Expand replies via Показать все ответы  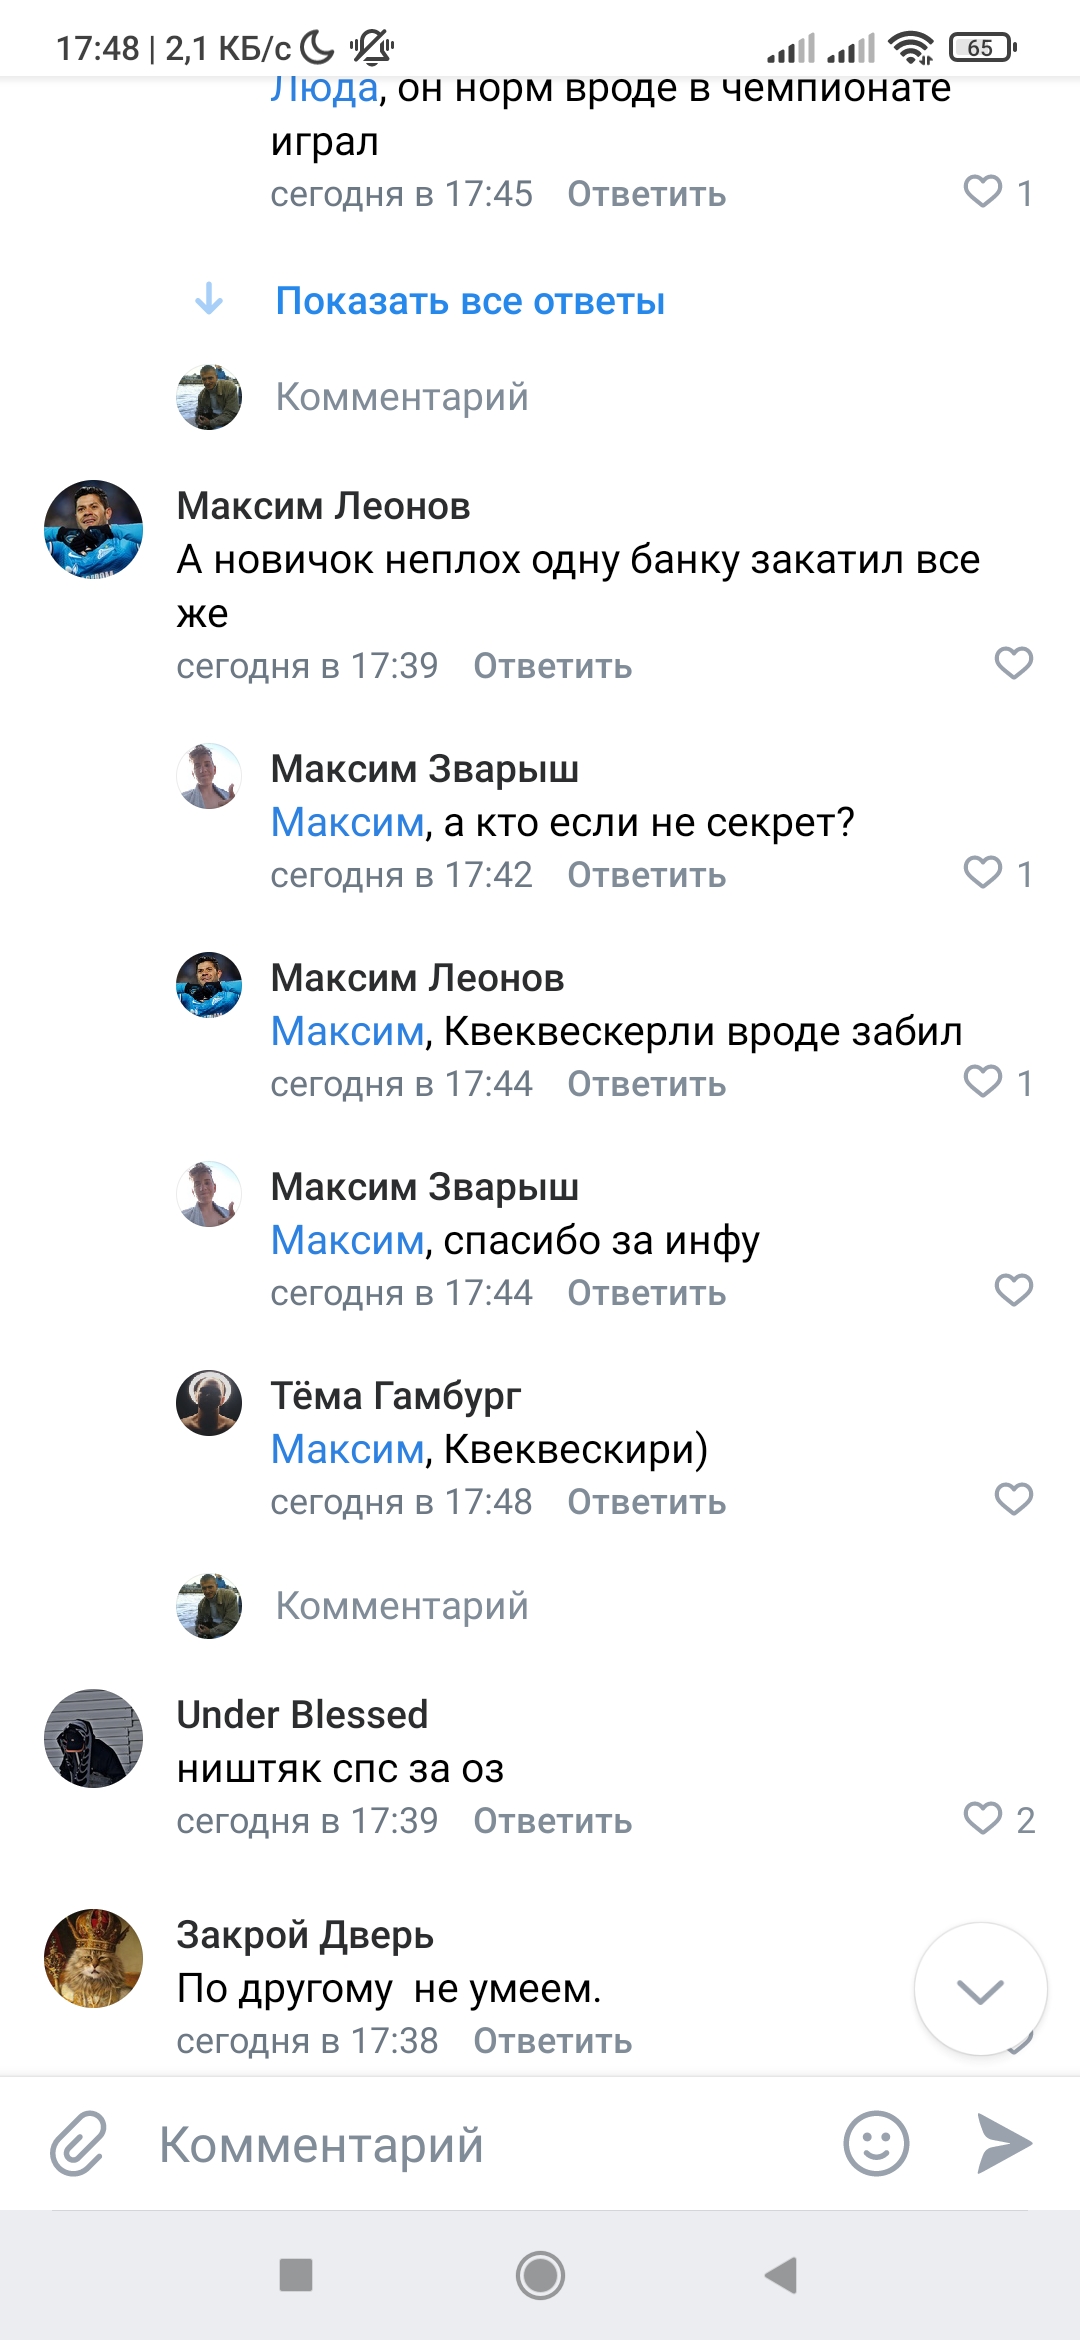point(470,301)
